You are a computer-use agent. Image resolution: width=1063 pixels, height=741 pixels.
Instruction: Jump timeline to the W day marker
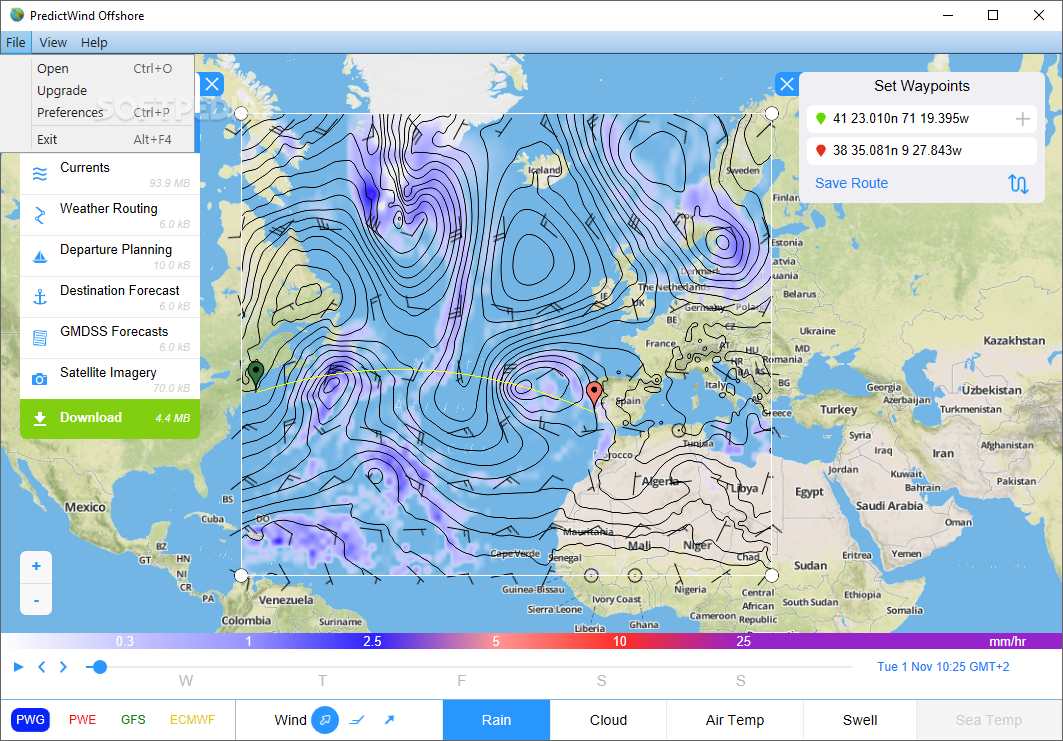tap(186, 681)
